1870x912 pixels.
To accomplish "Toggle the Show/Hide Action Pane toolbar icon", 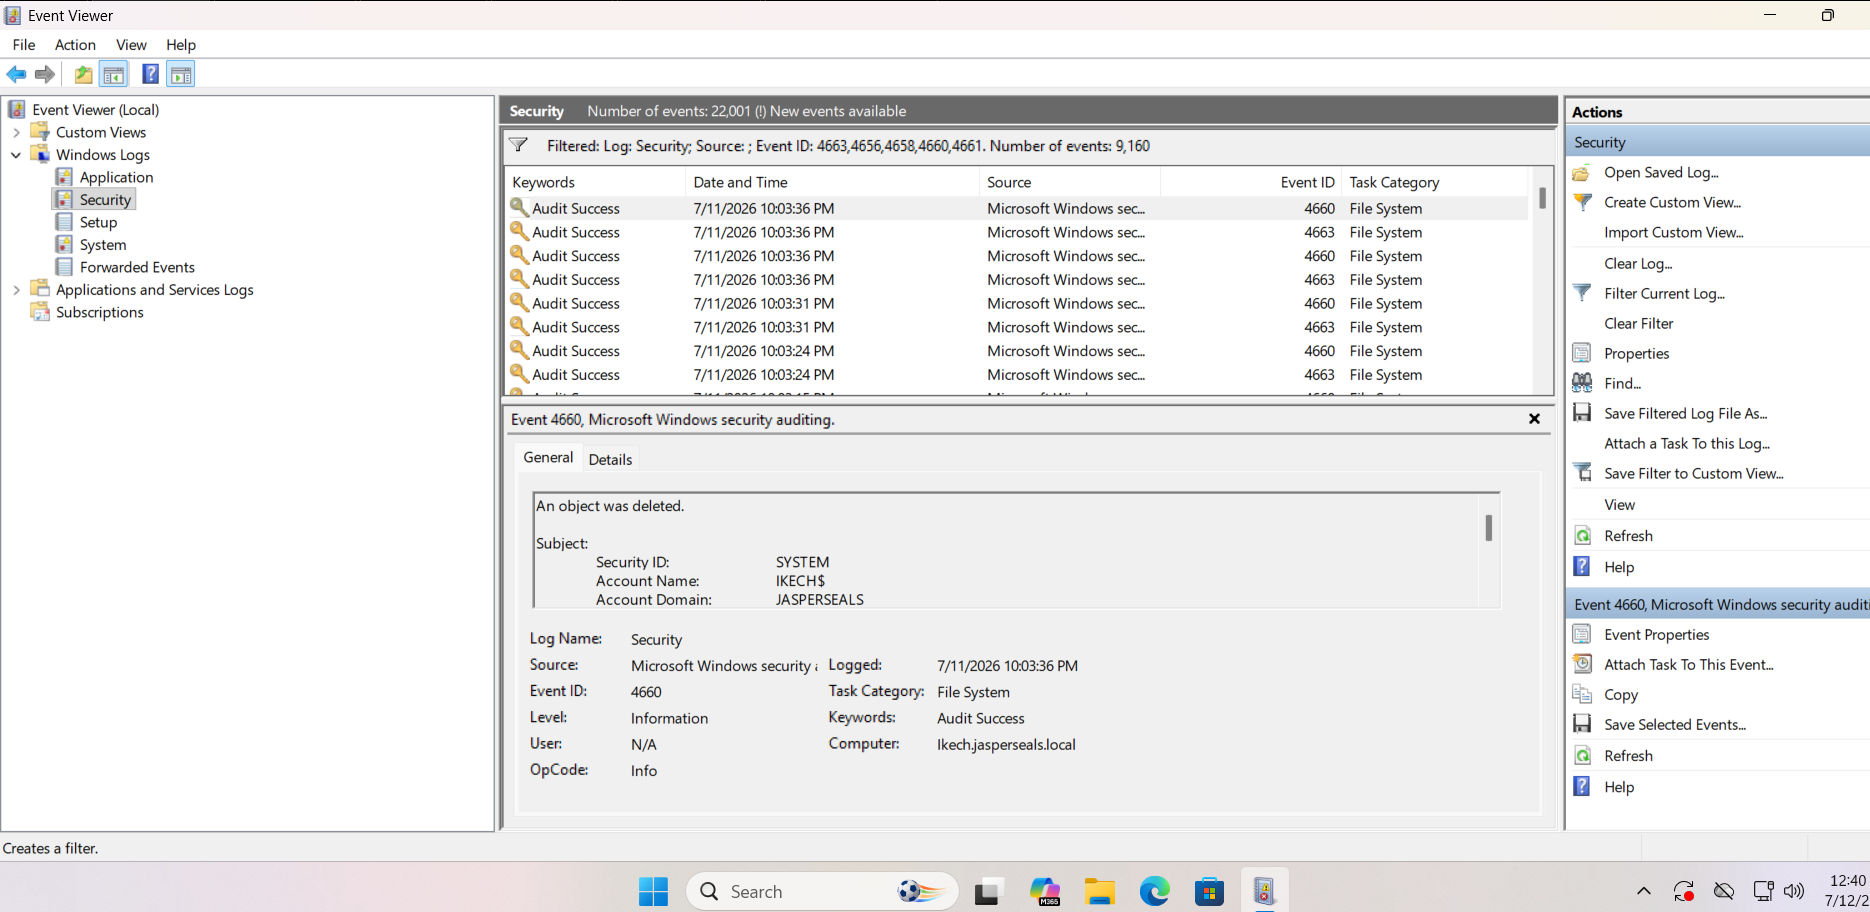I will [x=181, y=74].
